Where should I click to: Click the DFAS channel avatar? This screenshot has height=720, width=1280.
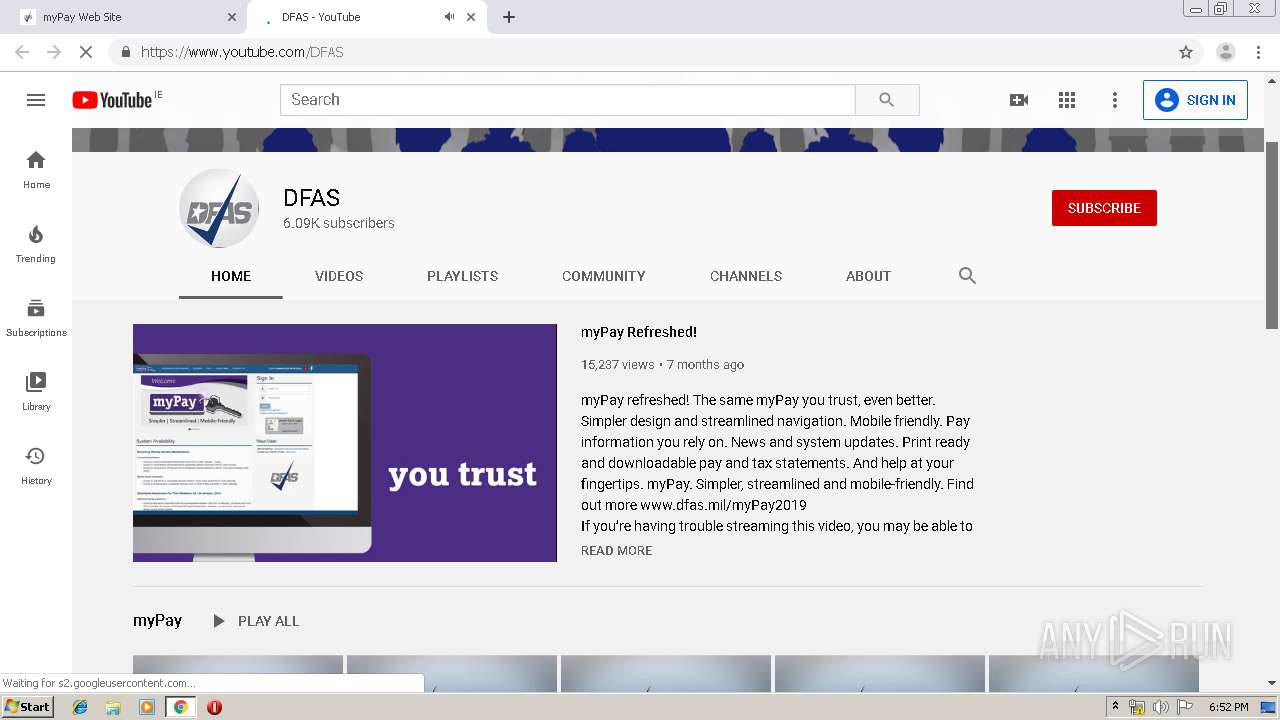(x=219, y=208)
